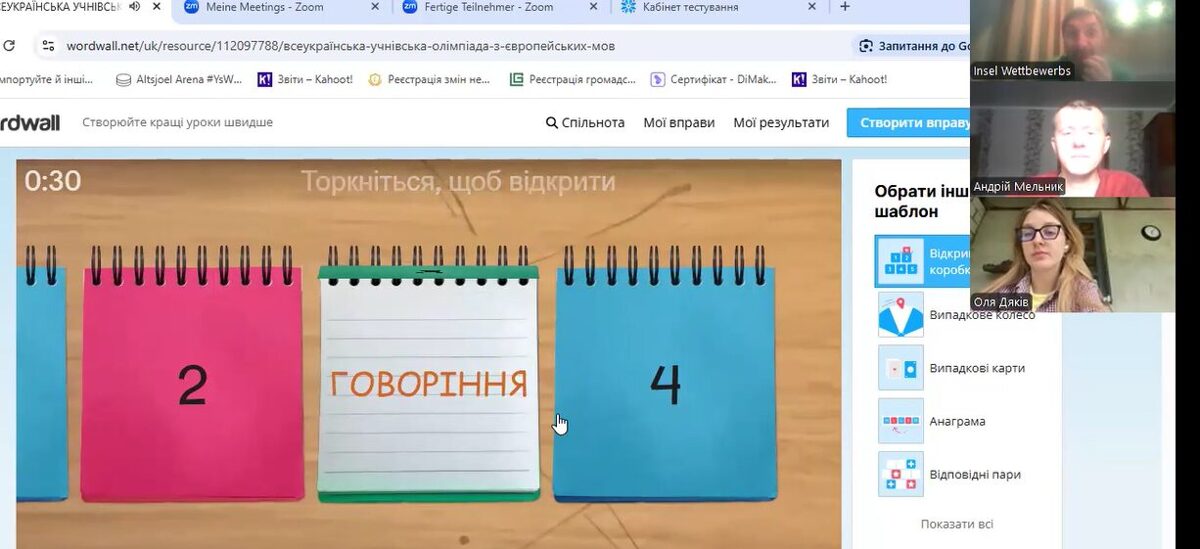
Task: Open a new browser tab
Action: point(845,7)
